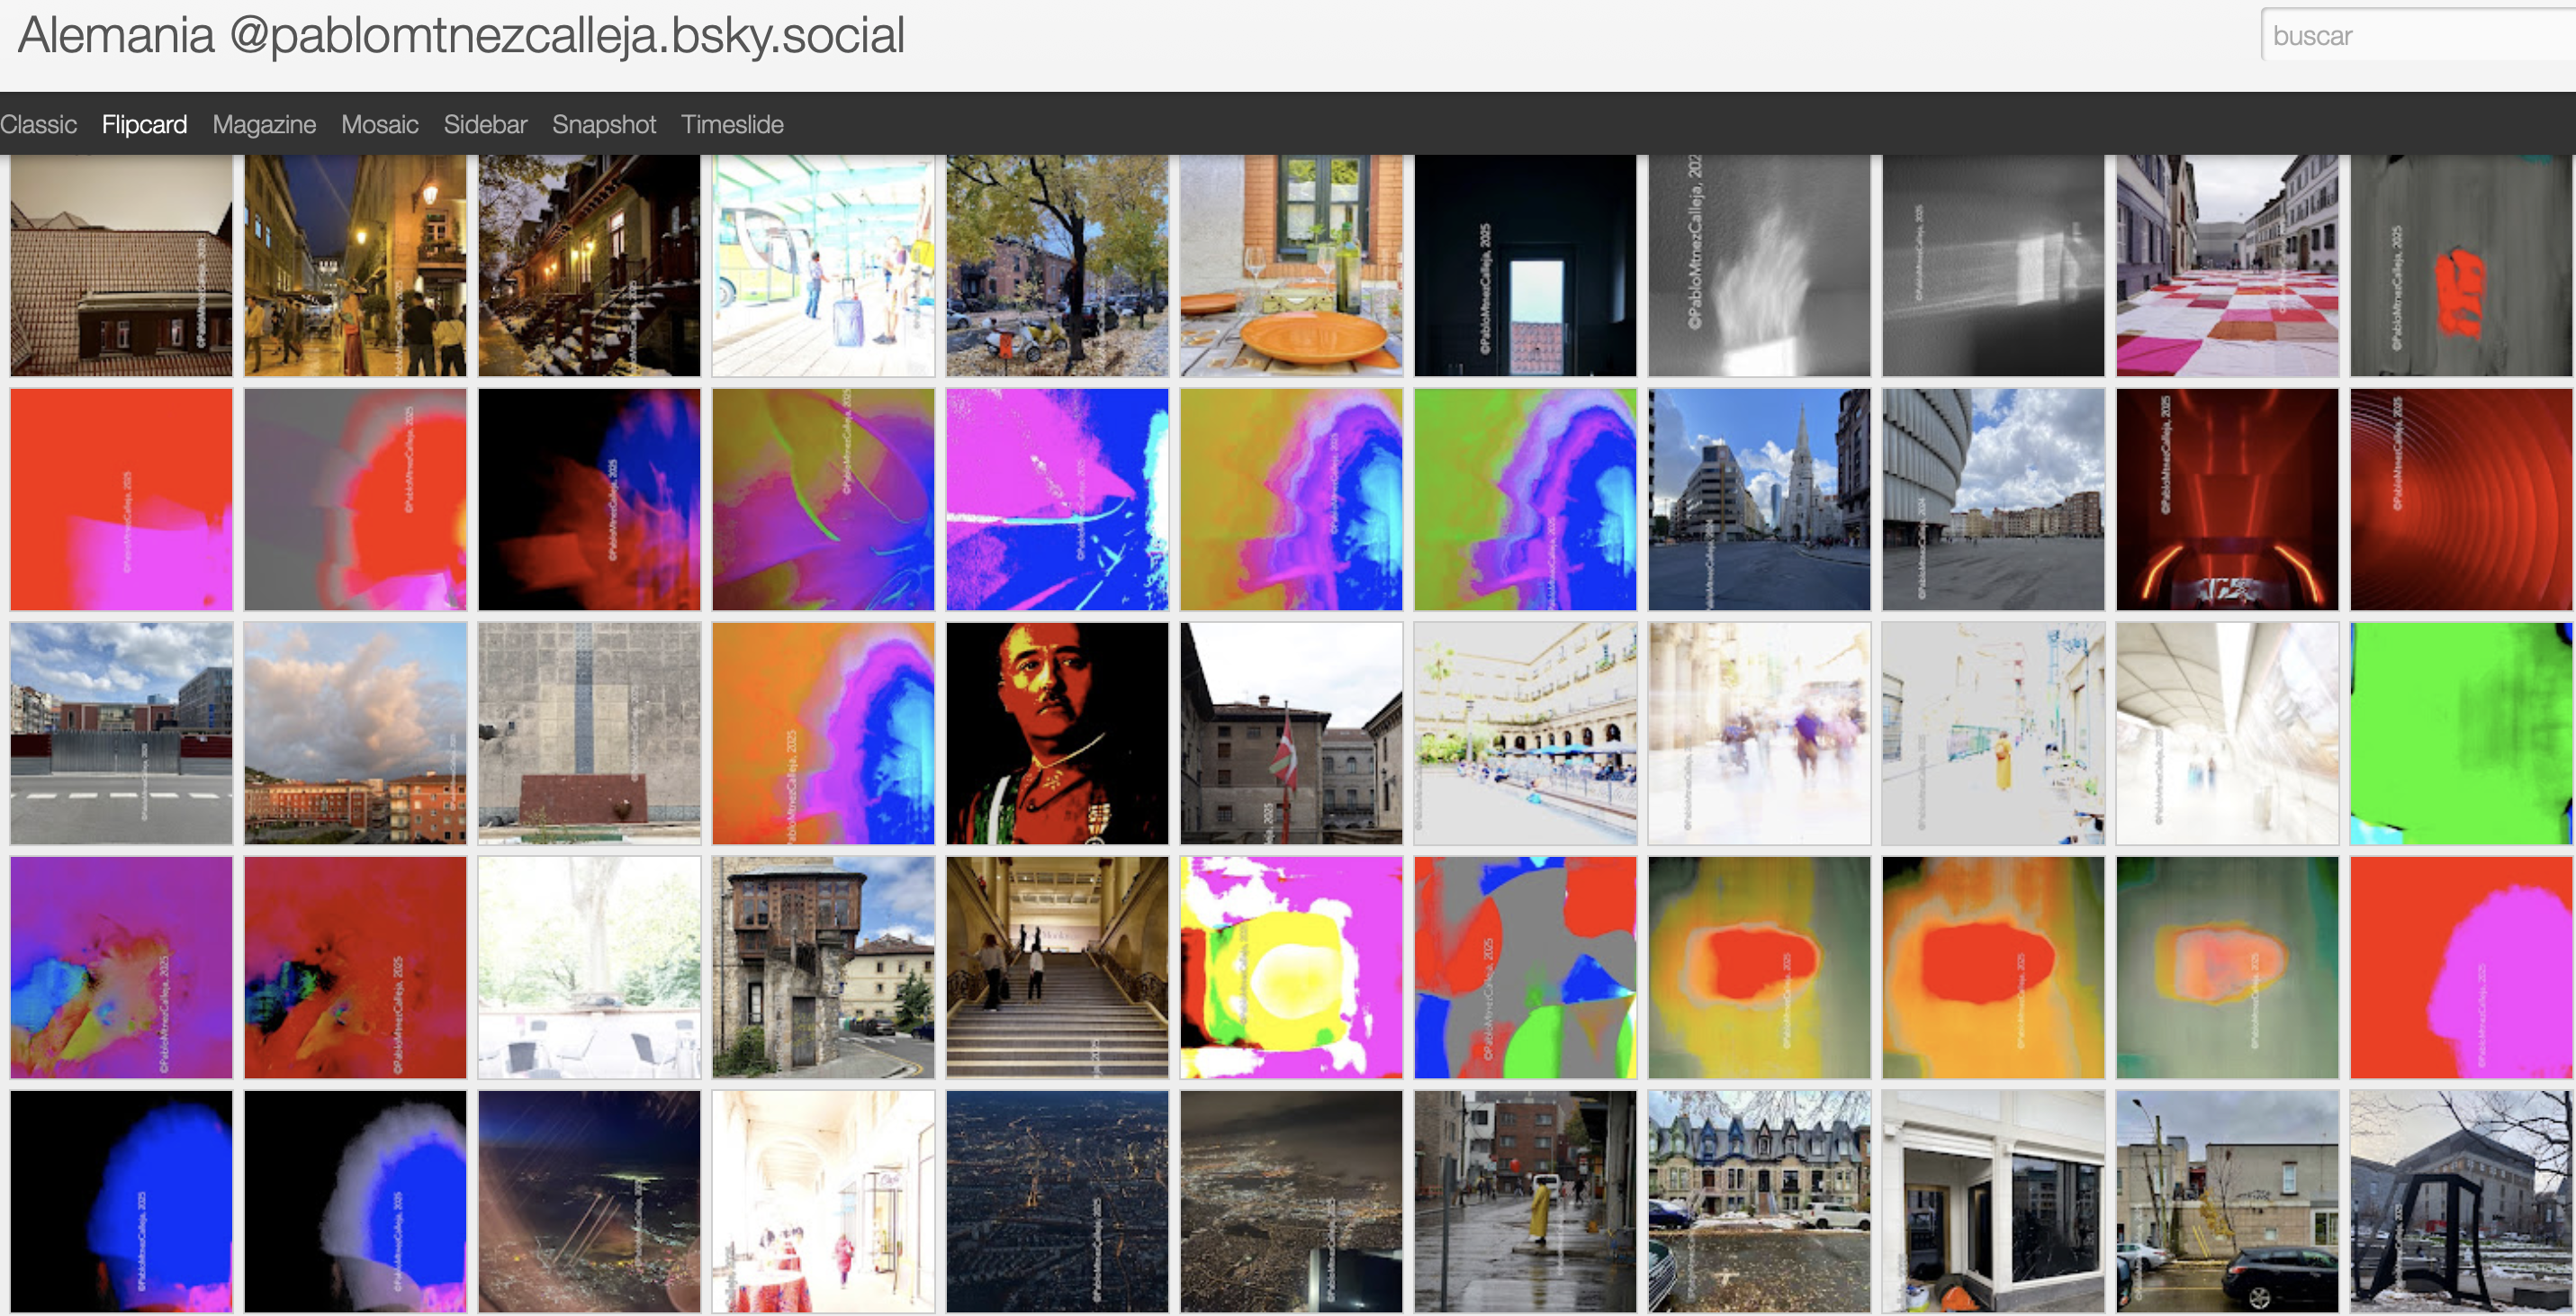Open the building with red-white-green flag photo
The width and height of the screenshot is (2576, 1316).
[1291, 733]
